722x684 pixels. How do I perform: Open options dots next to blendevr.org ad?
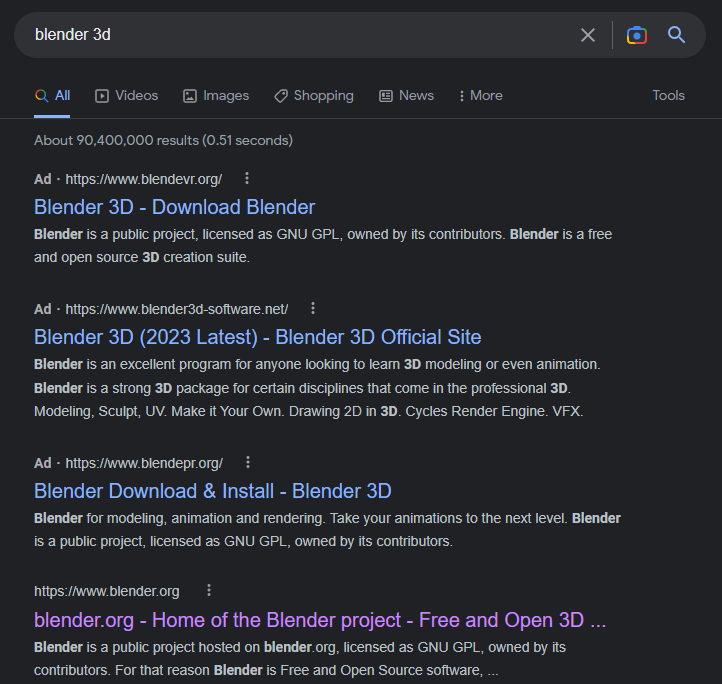pyautogui.click(x=247, y=178)
